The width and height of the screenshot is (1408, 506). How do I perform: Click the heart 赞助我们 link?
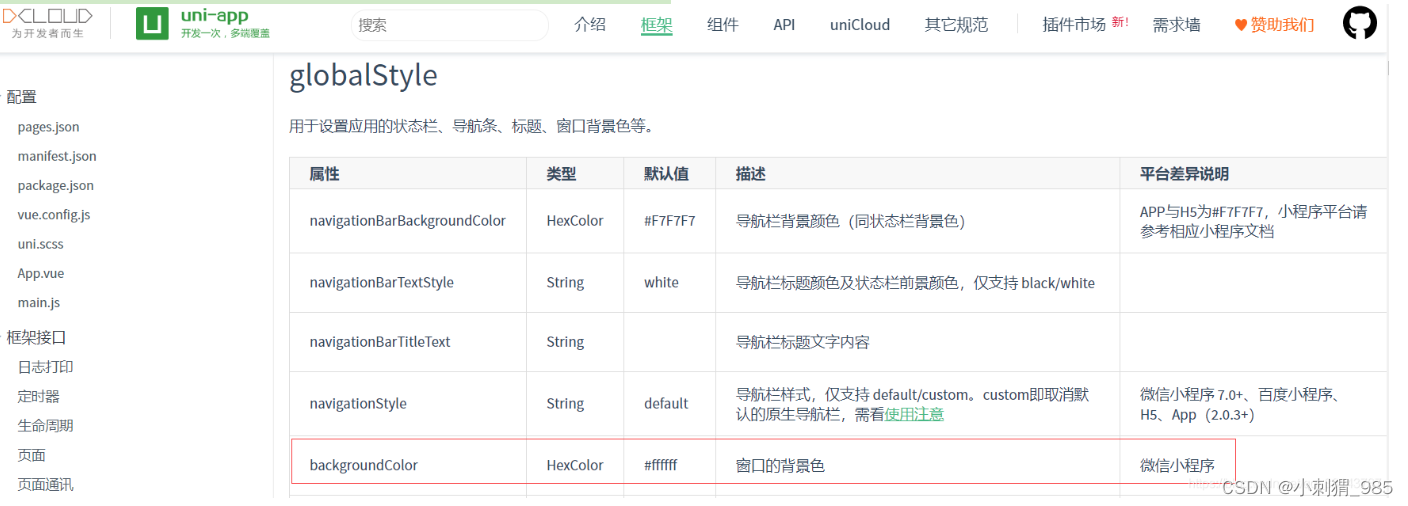pyautogui.click(x=1274, y=25)
